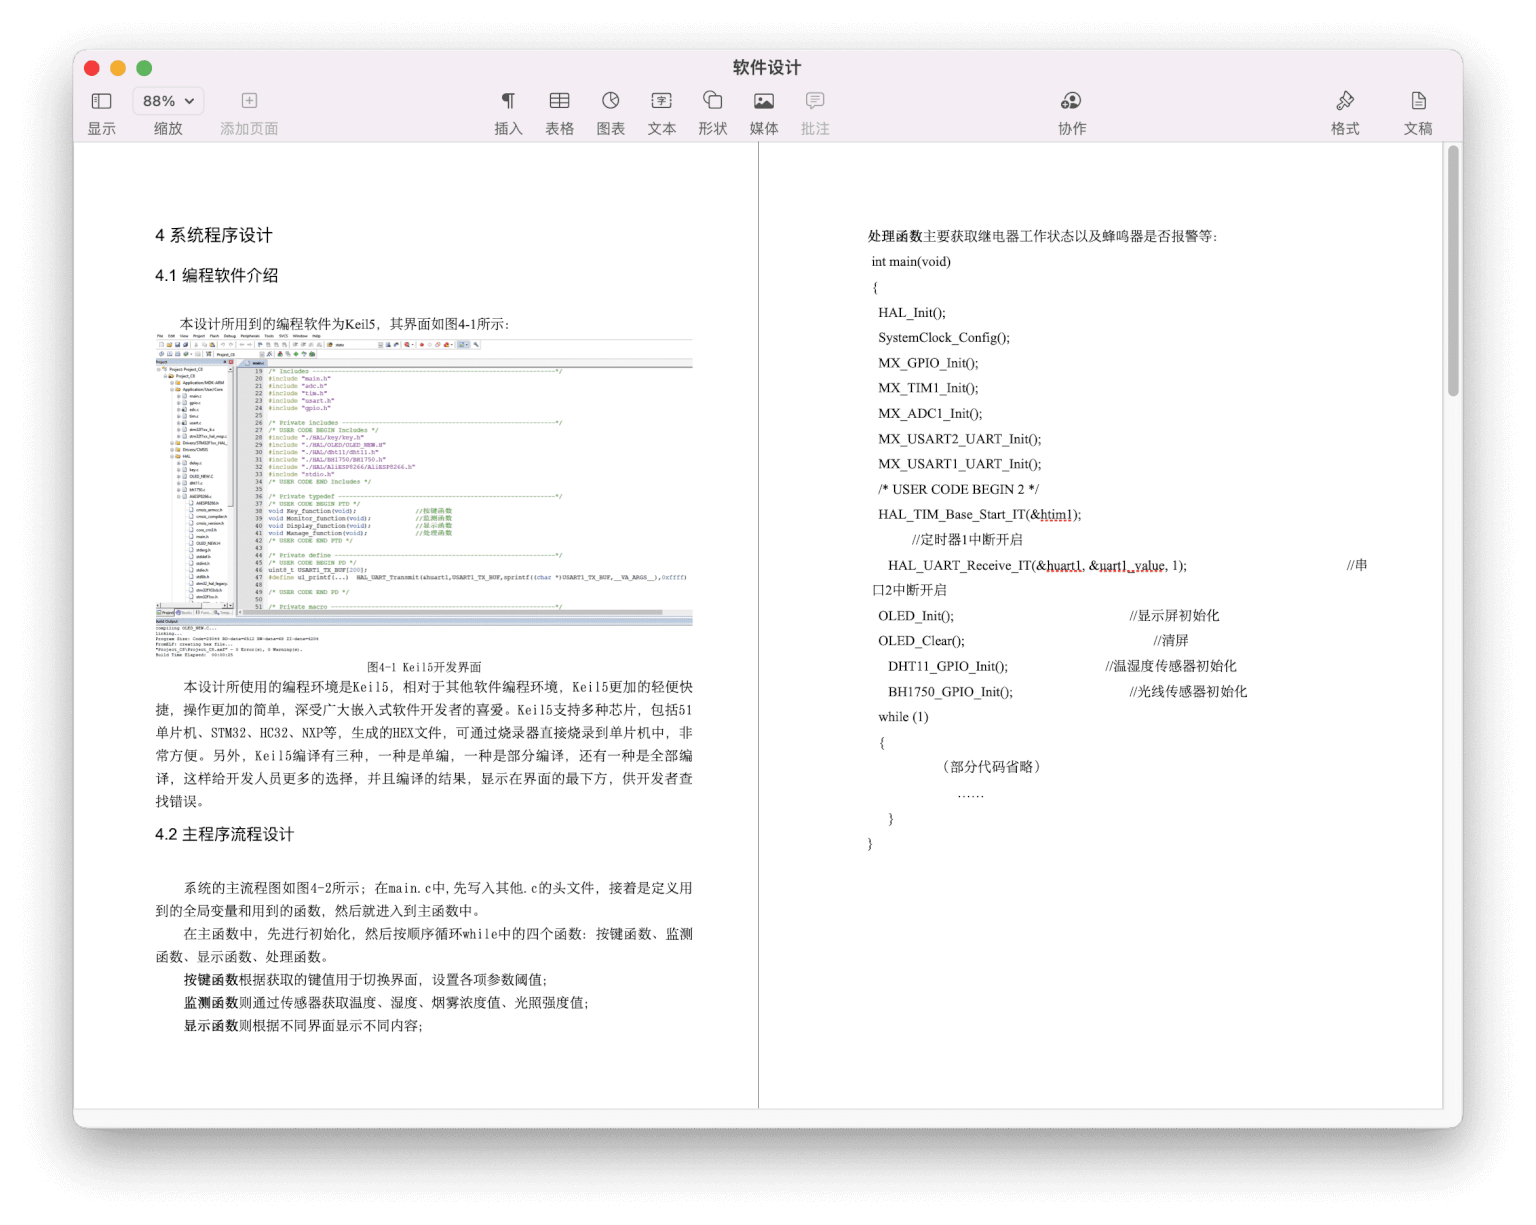Screen dimensions: 1536x1225
Task: Insert a chart with the 图表 icon
Action: [x=610, y=101]
